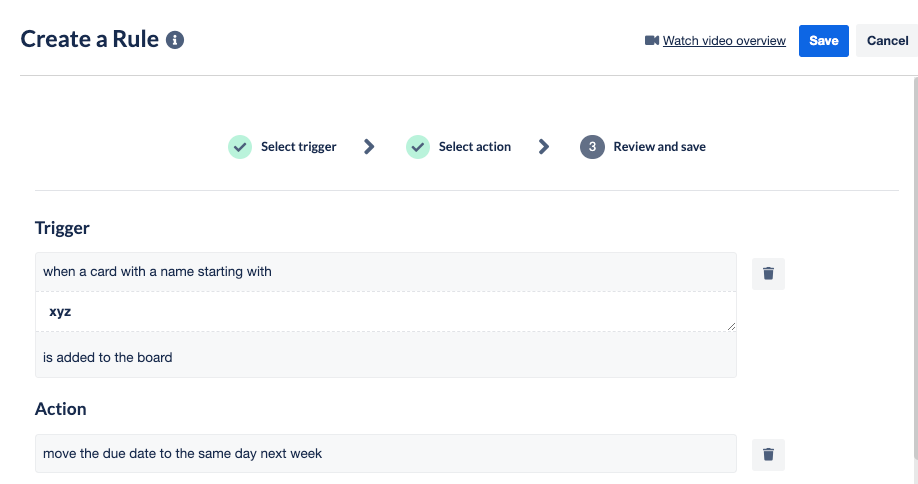Click the chevron after Select trigger
The height and width of the screenshot is (484, 918).
click(369, 147)
